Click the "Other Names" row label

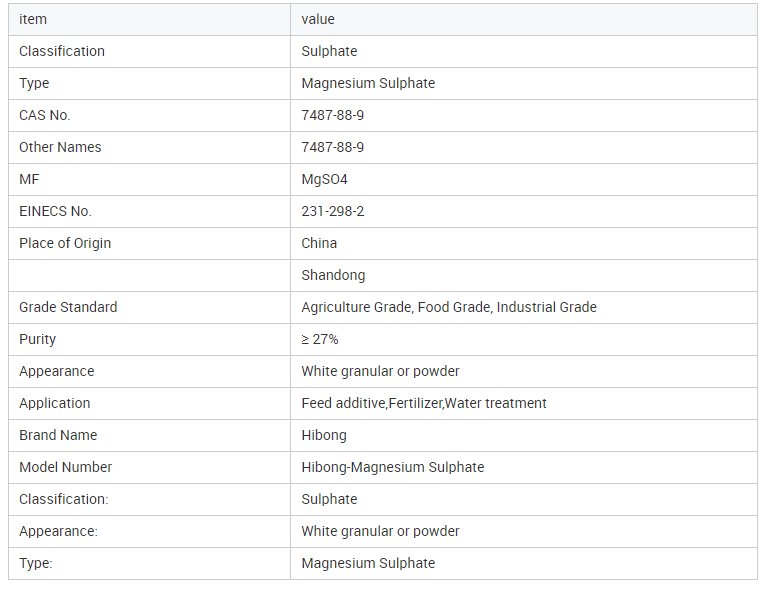tap(60, 147)
